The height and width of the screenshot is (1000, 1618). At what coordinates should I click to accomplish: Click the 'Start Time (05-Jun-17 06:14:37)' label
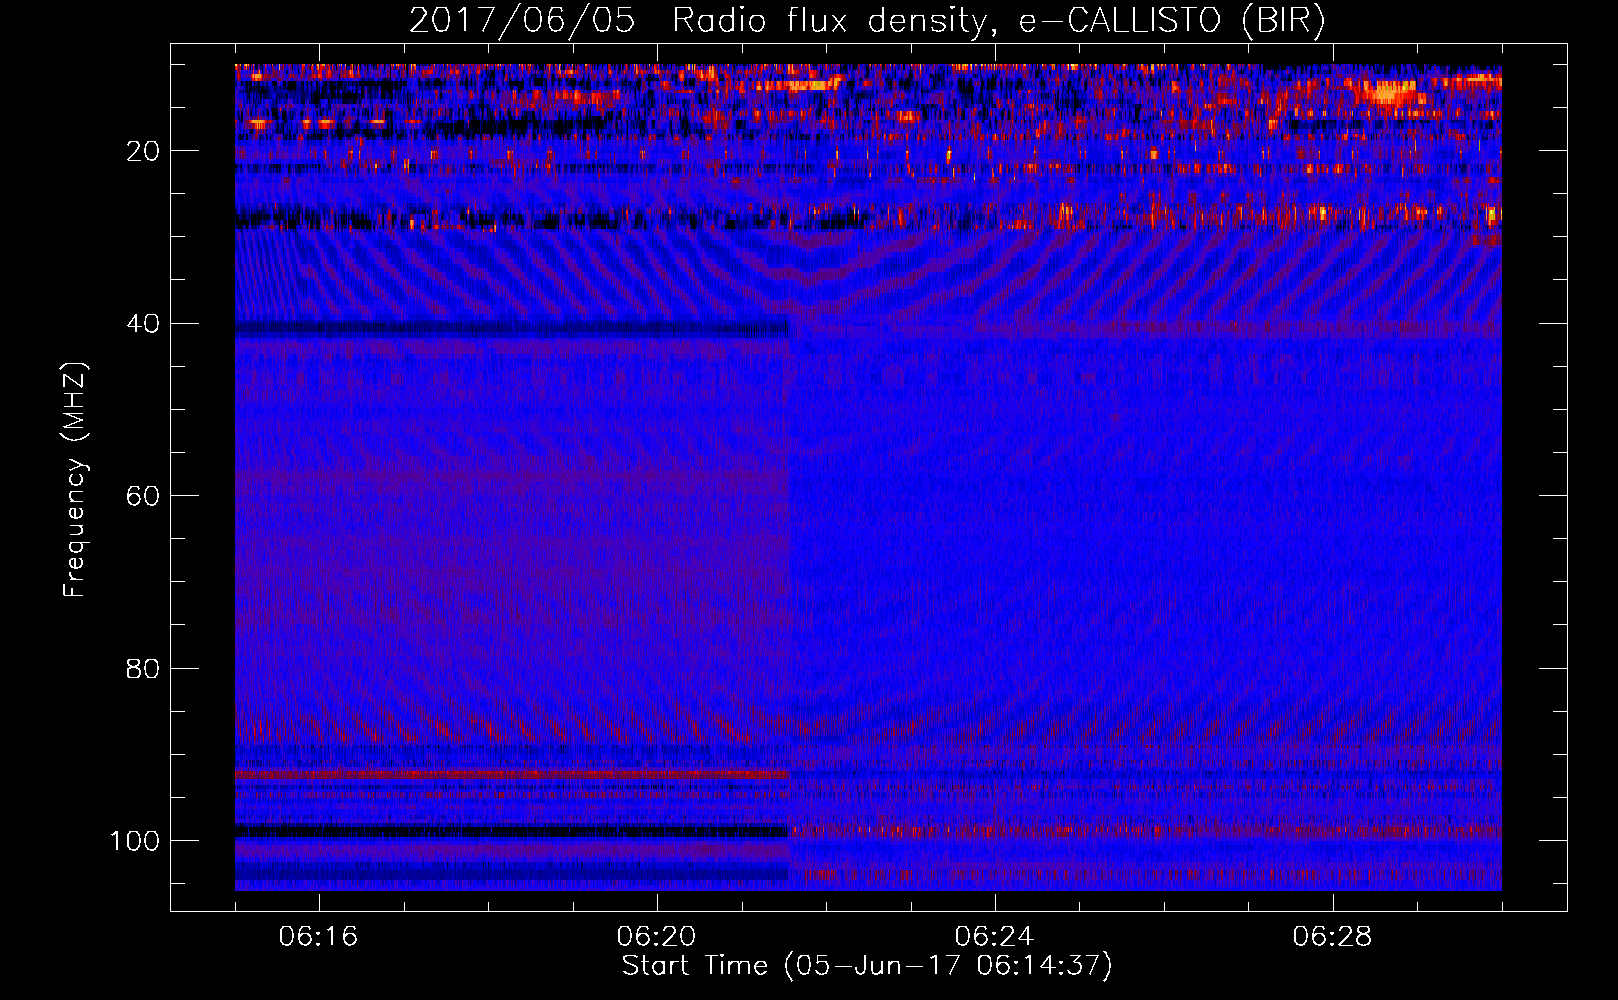867,966
